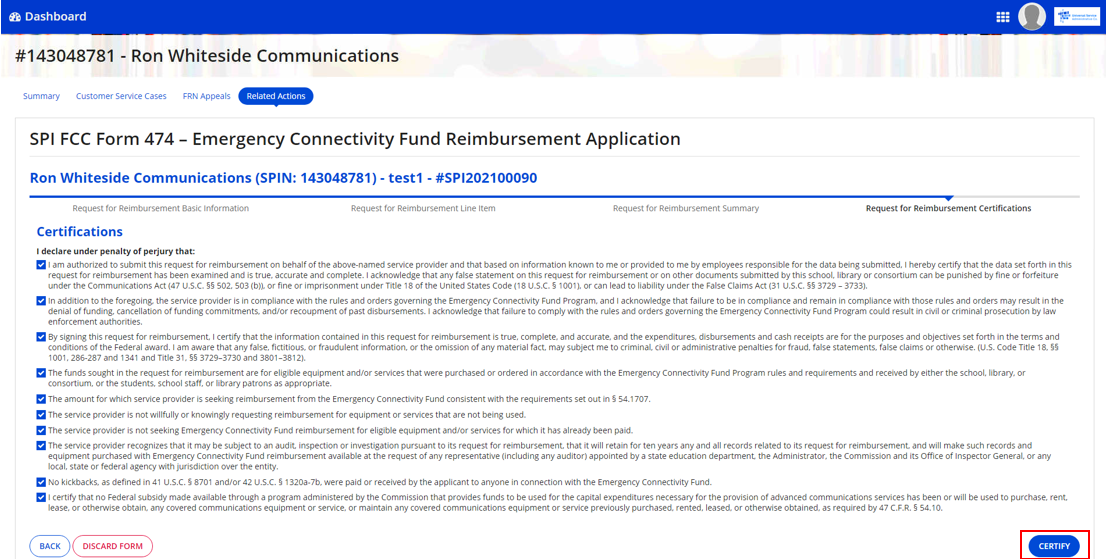Uncheck the 'I am authorized to submit' certification
This screenshot has height=559, width=1106.
41,265
